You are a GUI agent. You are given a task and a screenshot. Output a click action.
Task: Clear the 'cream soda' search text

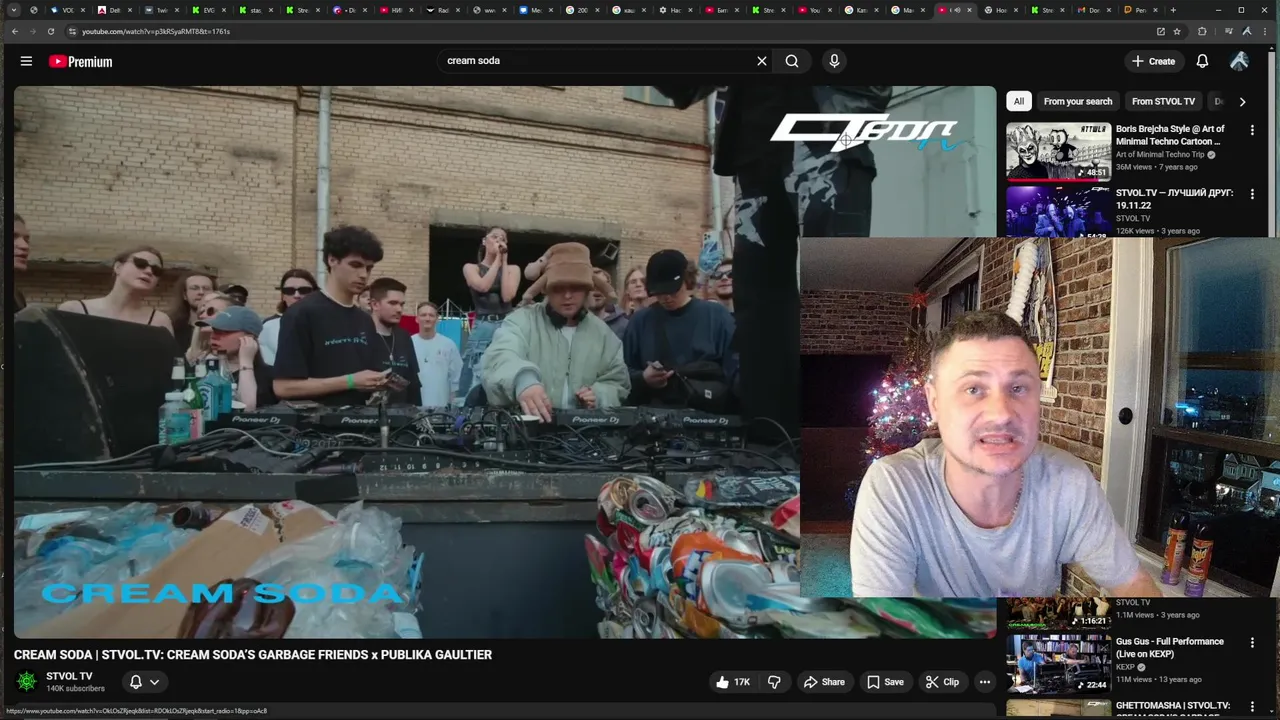click(x=762, y=61)
